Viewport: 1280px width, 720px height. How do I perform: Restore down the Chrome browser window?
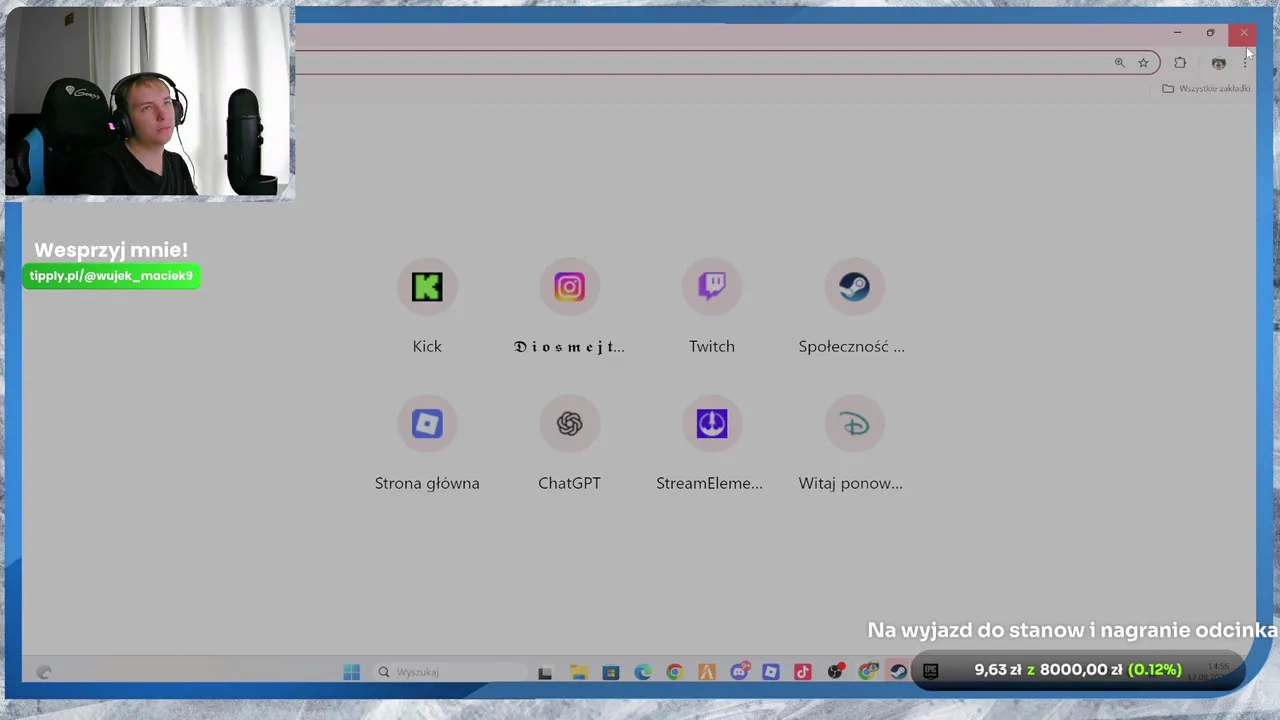[x=1210, y=33]
